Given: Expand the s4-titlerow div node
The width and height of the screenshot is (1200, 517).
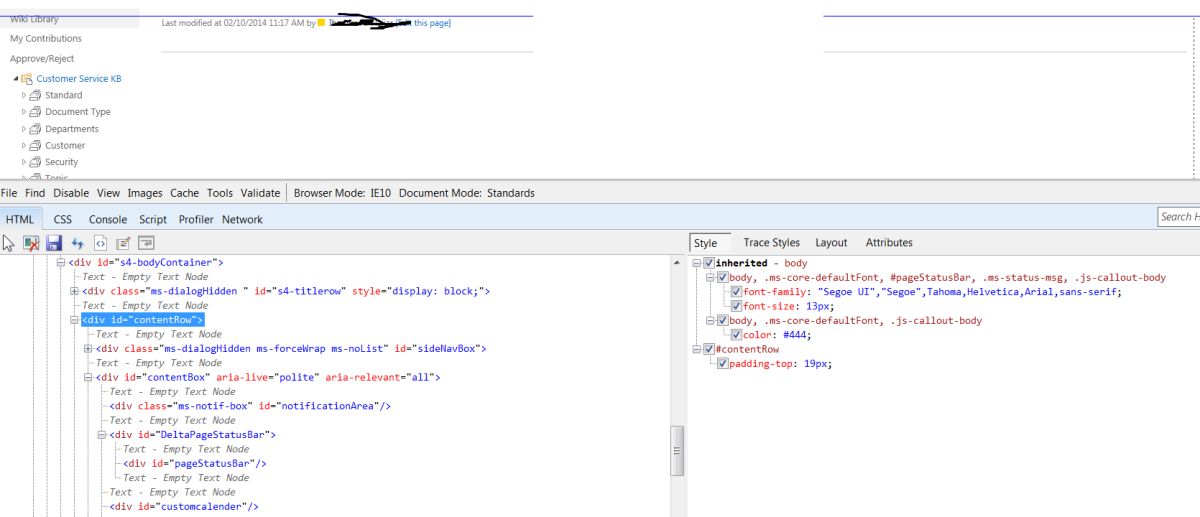Looking at the screenshot, I should pos(74,291).
